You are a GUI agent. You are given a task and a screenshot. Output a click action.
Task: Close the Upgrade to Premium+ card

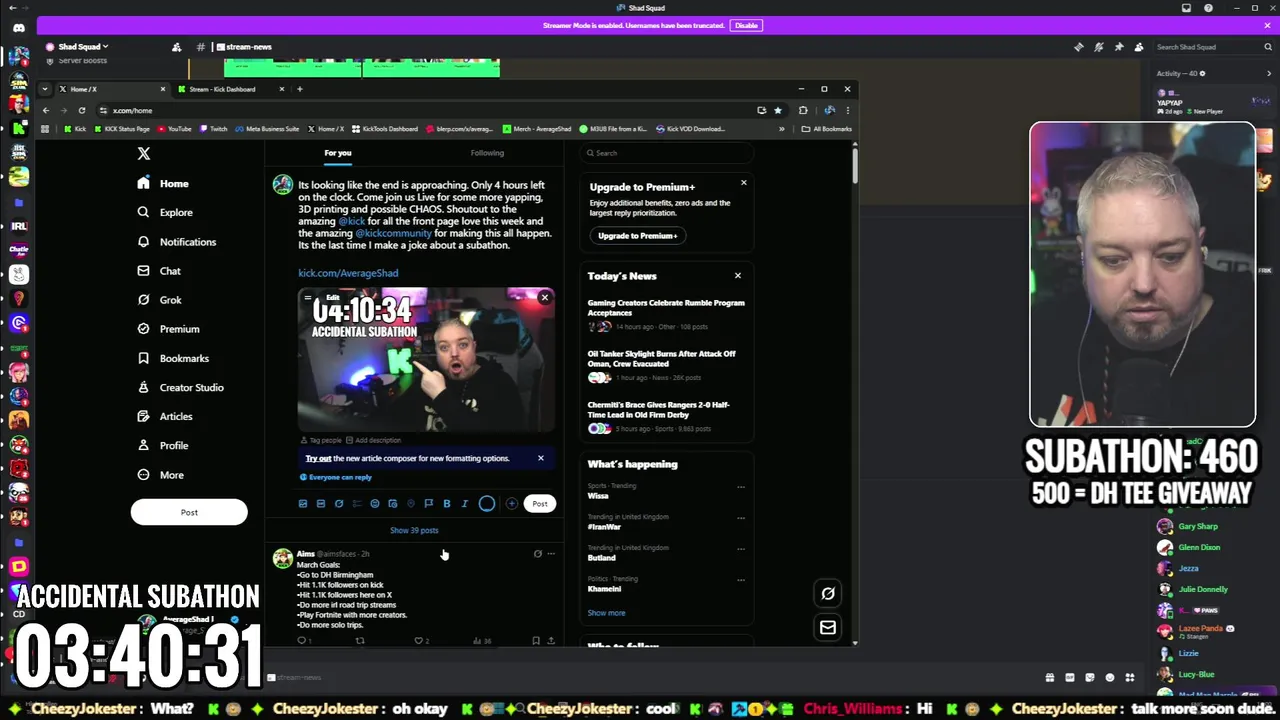pyautogui.click(x=743, y=182)
